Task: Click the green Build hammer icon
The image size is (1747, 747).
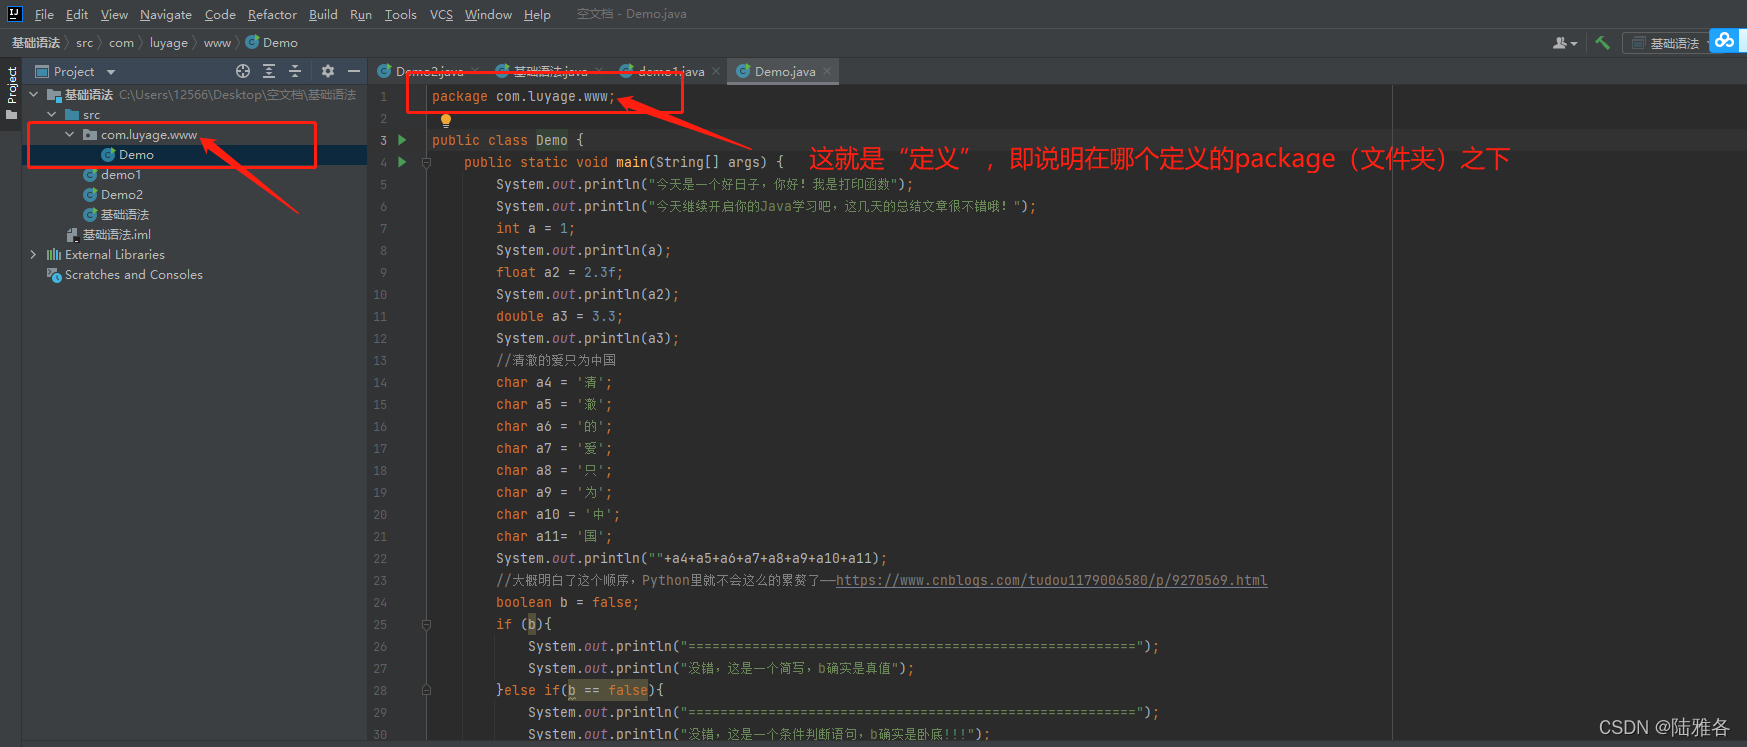Action: pyautogui.click(x=1602, y=43)
